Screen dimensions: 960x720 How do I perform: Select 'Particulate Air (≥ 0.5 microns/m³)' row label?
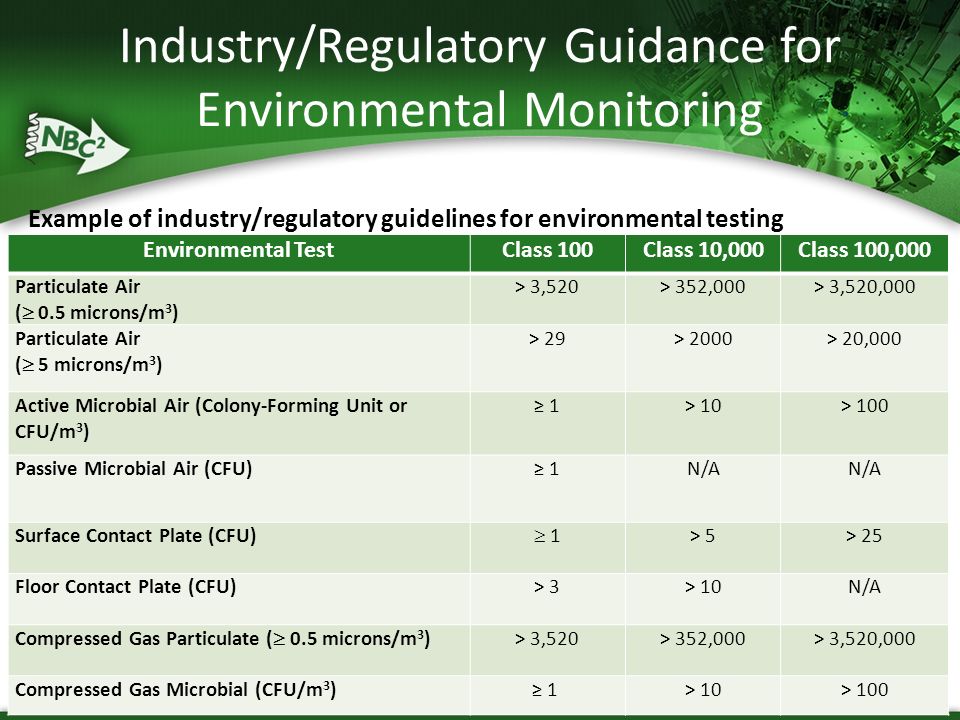point(97,299)
